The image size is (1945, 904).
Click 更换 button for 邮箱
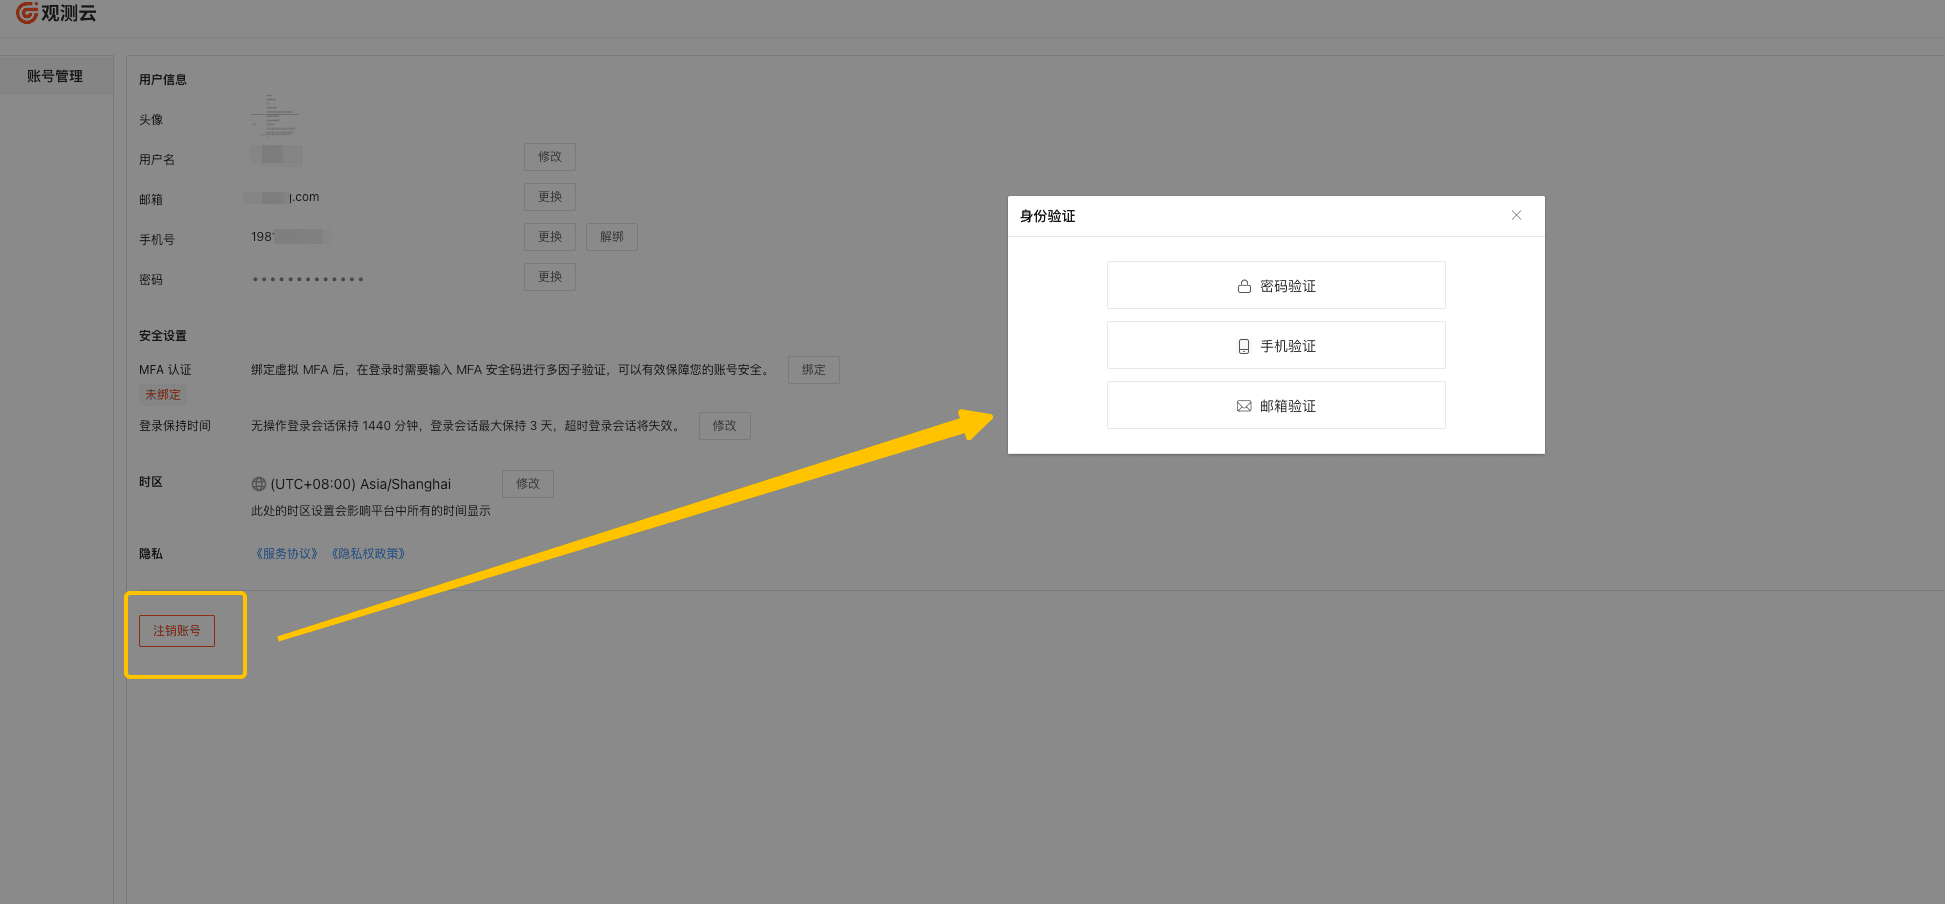(x=550, y=197)
